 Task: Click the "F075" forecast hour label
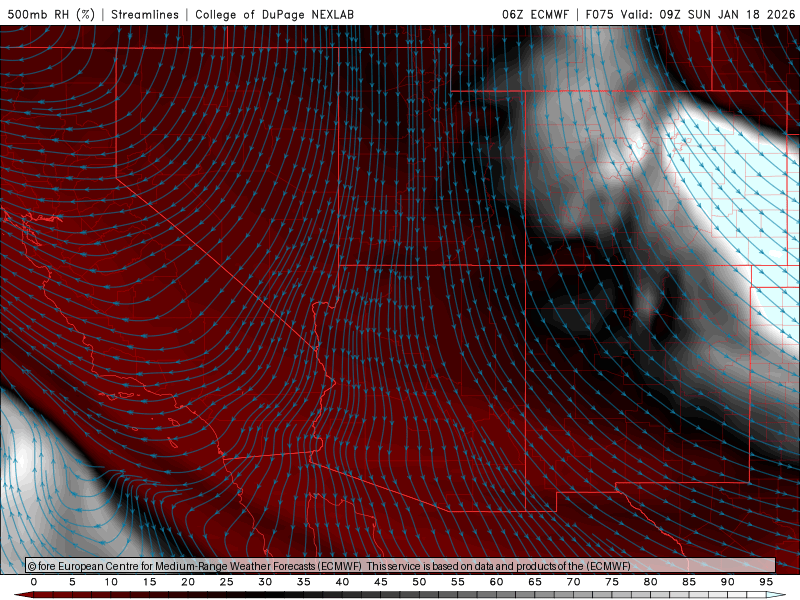(599, 14)
